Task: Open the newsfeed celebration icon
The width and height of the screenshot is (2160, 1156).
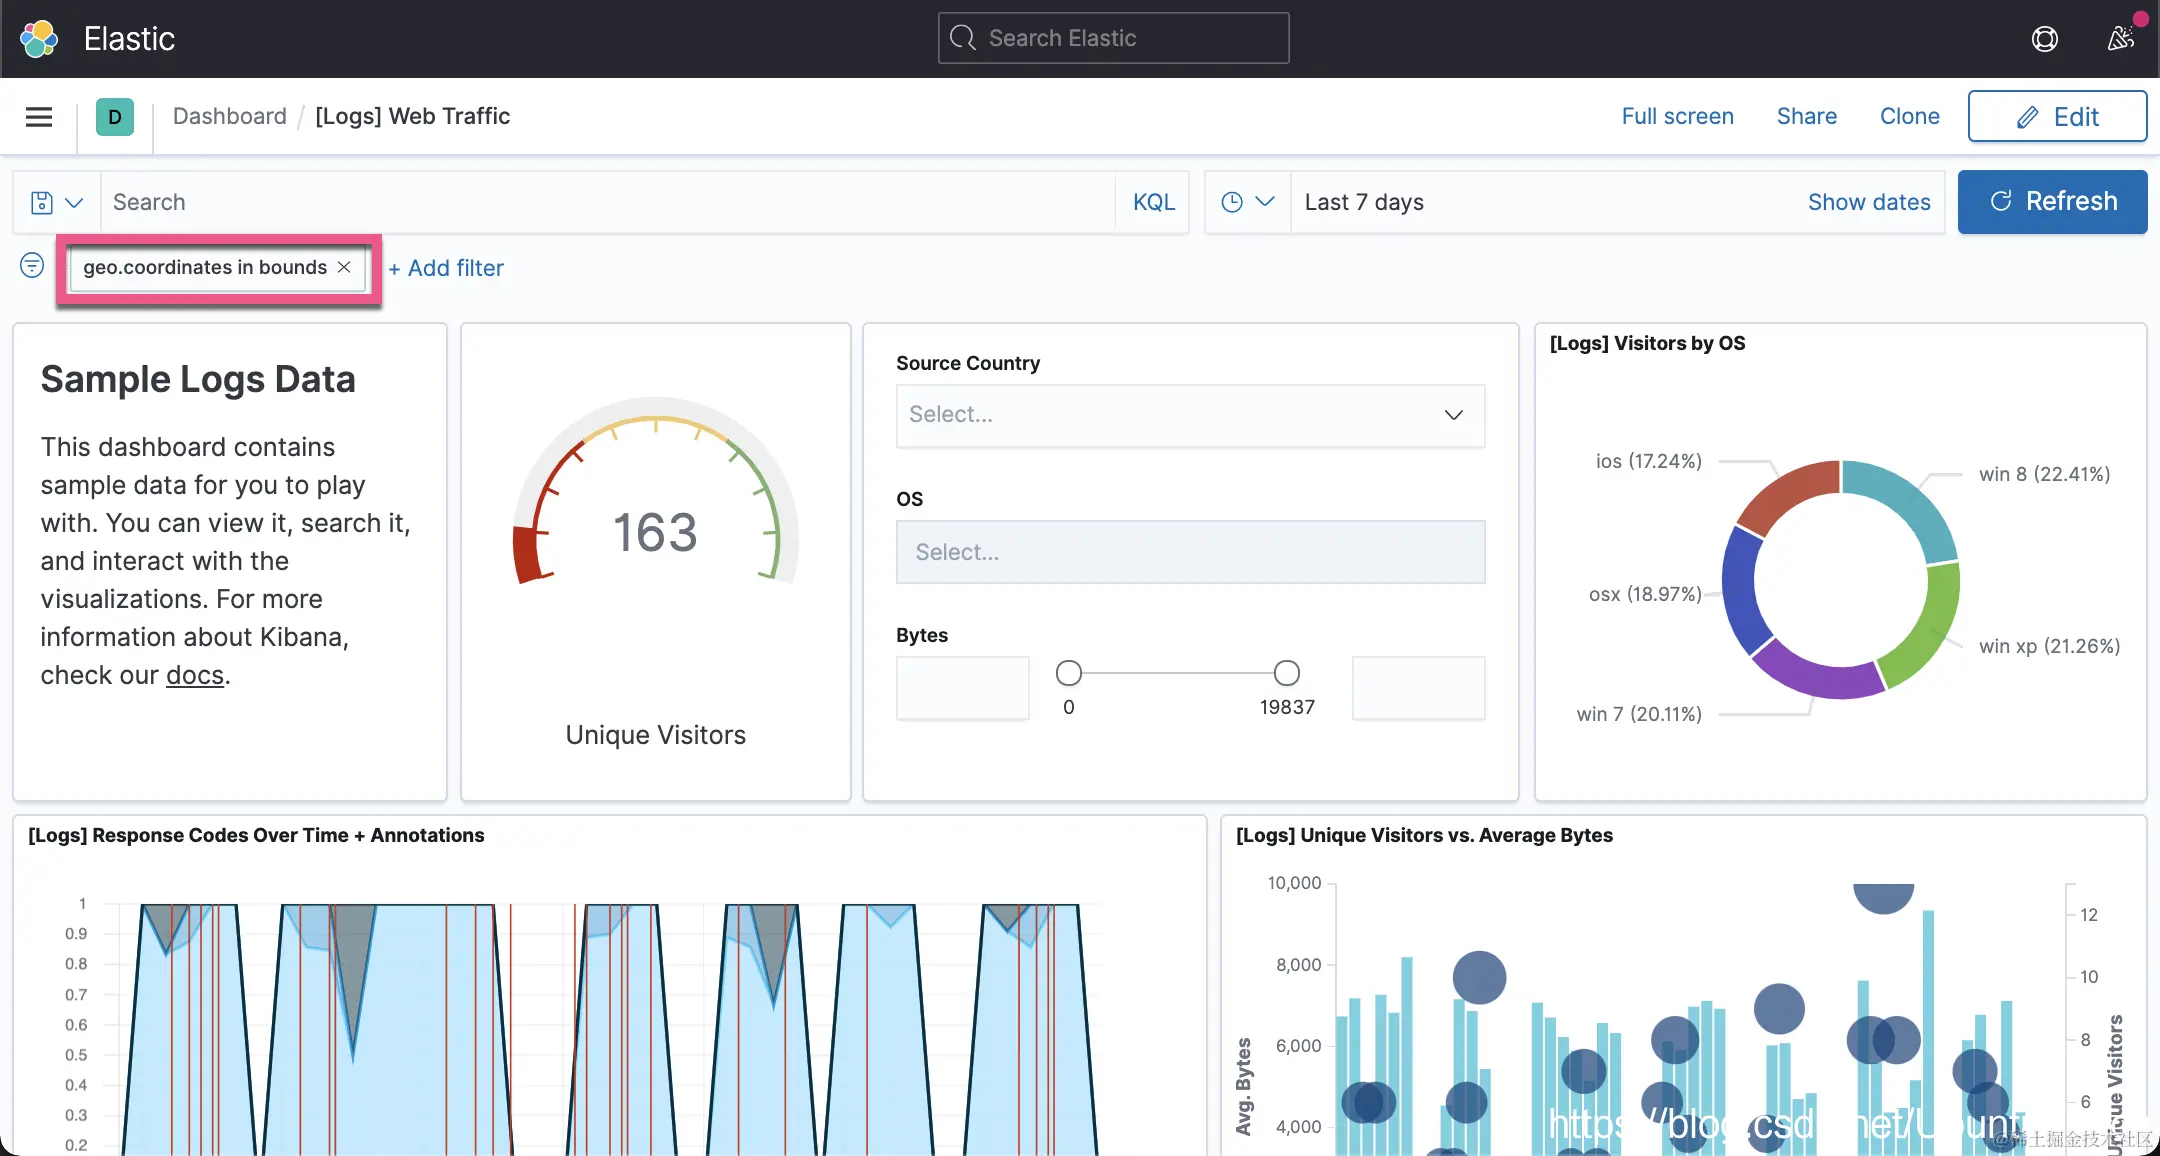Action: (2121, 39)
